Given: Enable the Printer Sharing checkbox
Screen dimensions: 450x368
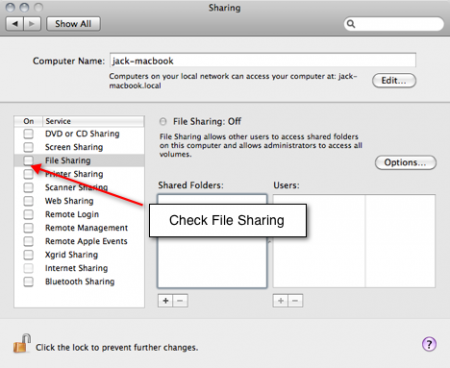Looking at the screenshot, I should [x=29, y=174].
